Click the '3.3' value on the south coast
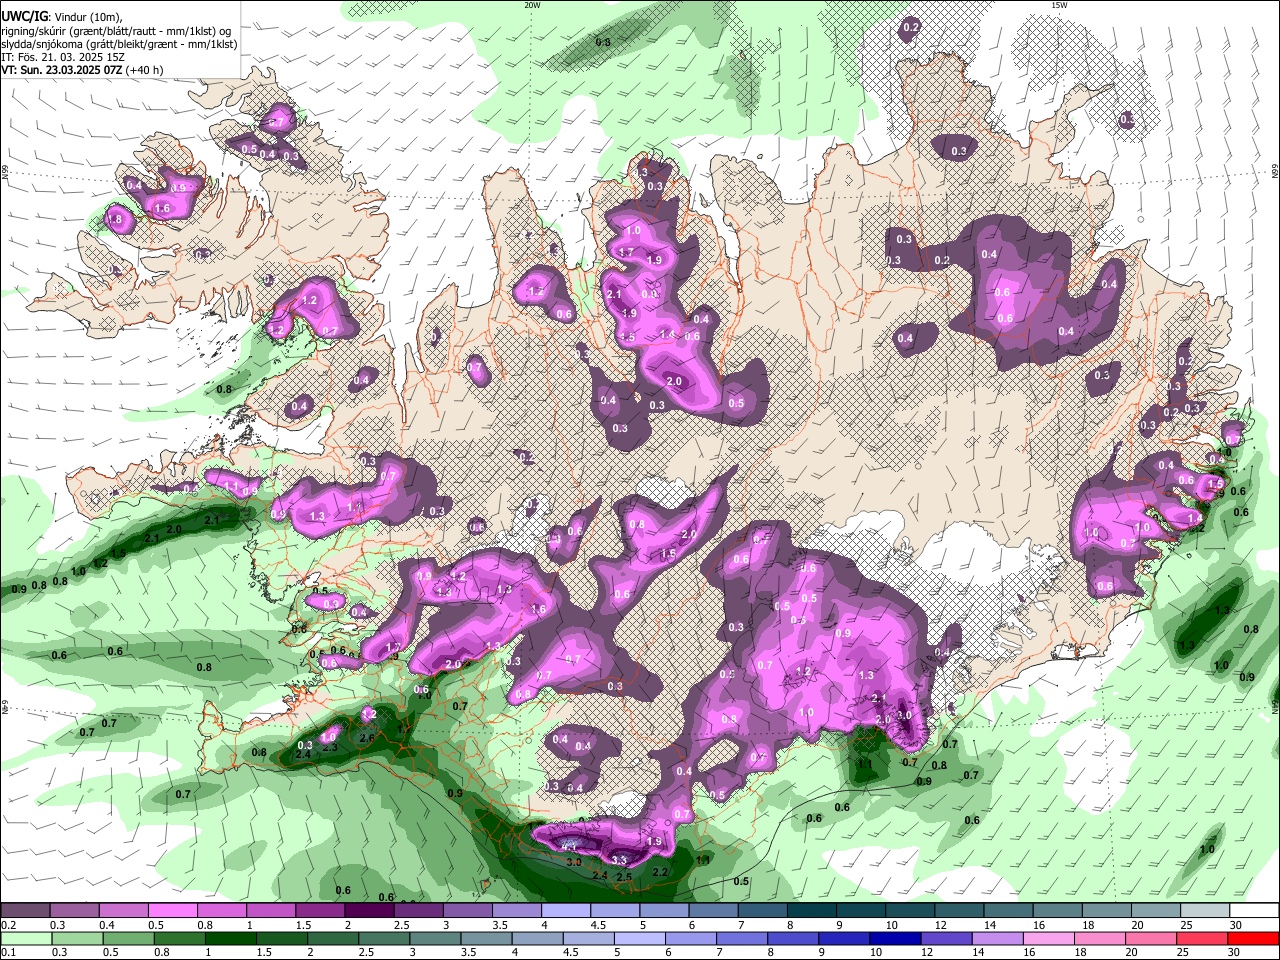Screen dimensions: 1280x960 coord(619,859)
